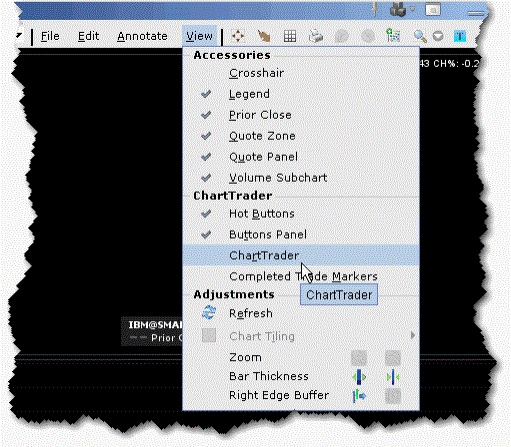Screen dimensions: 511x447
Task: Click the crosshair toolbar icon
Action: (238, 36)
